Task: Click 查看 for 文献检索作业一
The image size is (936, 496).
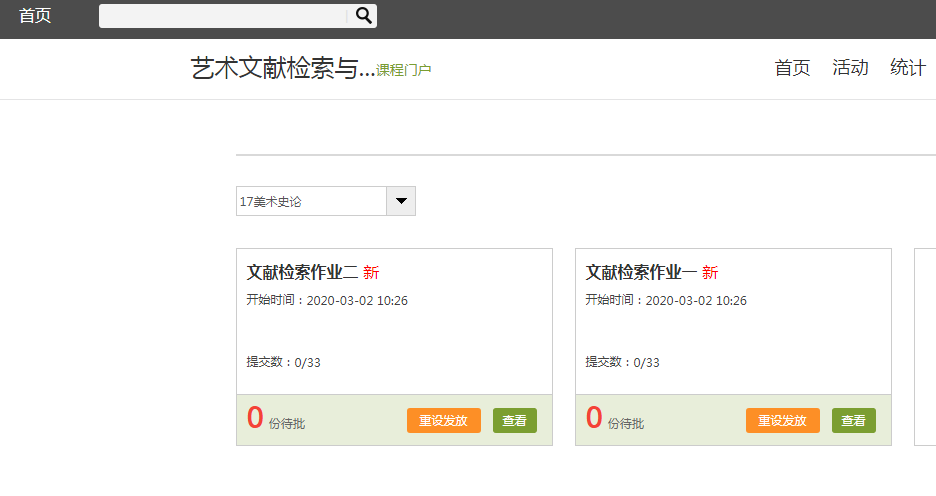Action: (853, 421)
